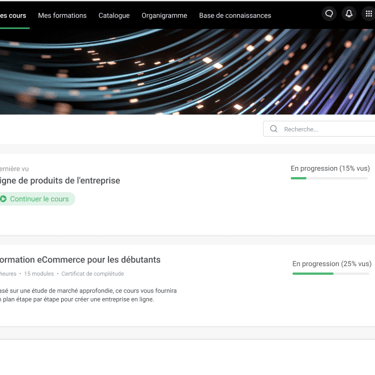This screenshot has height=375, width=375.
Task: Open the Catalogue tab
Action: pos(114,15)
